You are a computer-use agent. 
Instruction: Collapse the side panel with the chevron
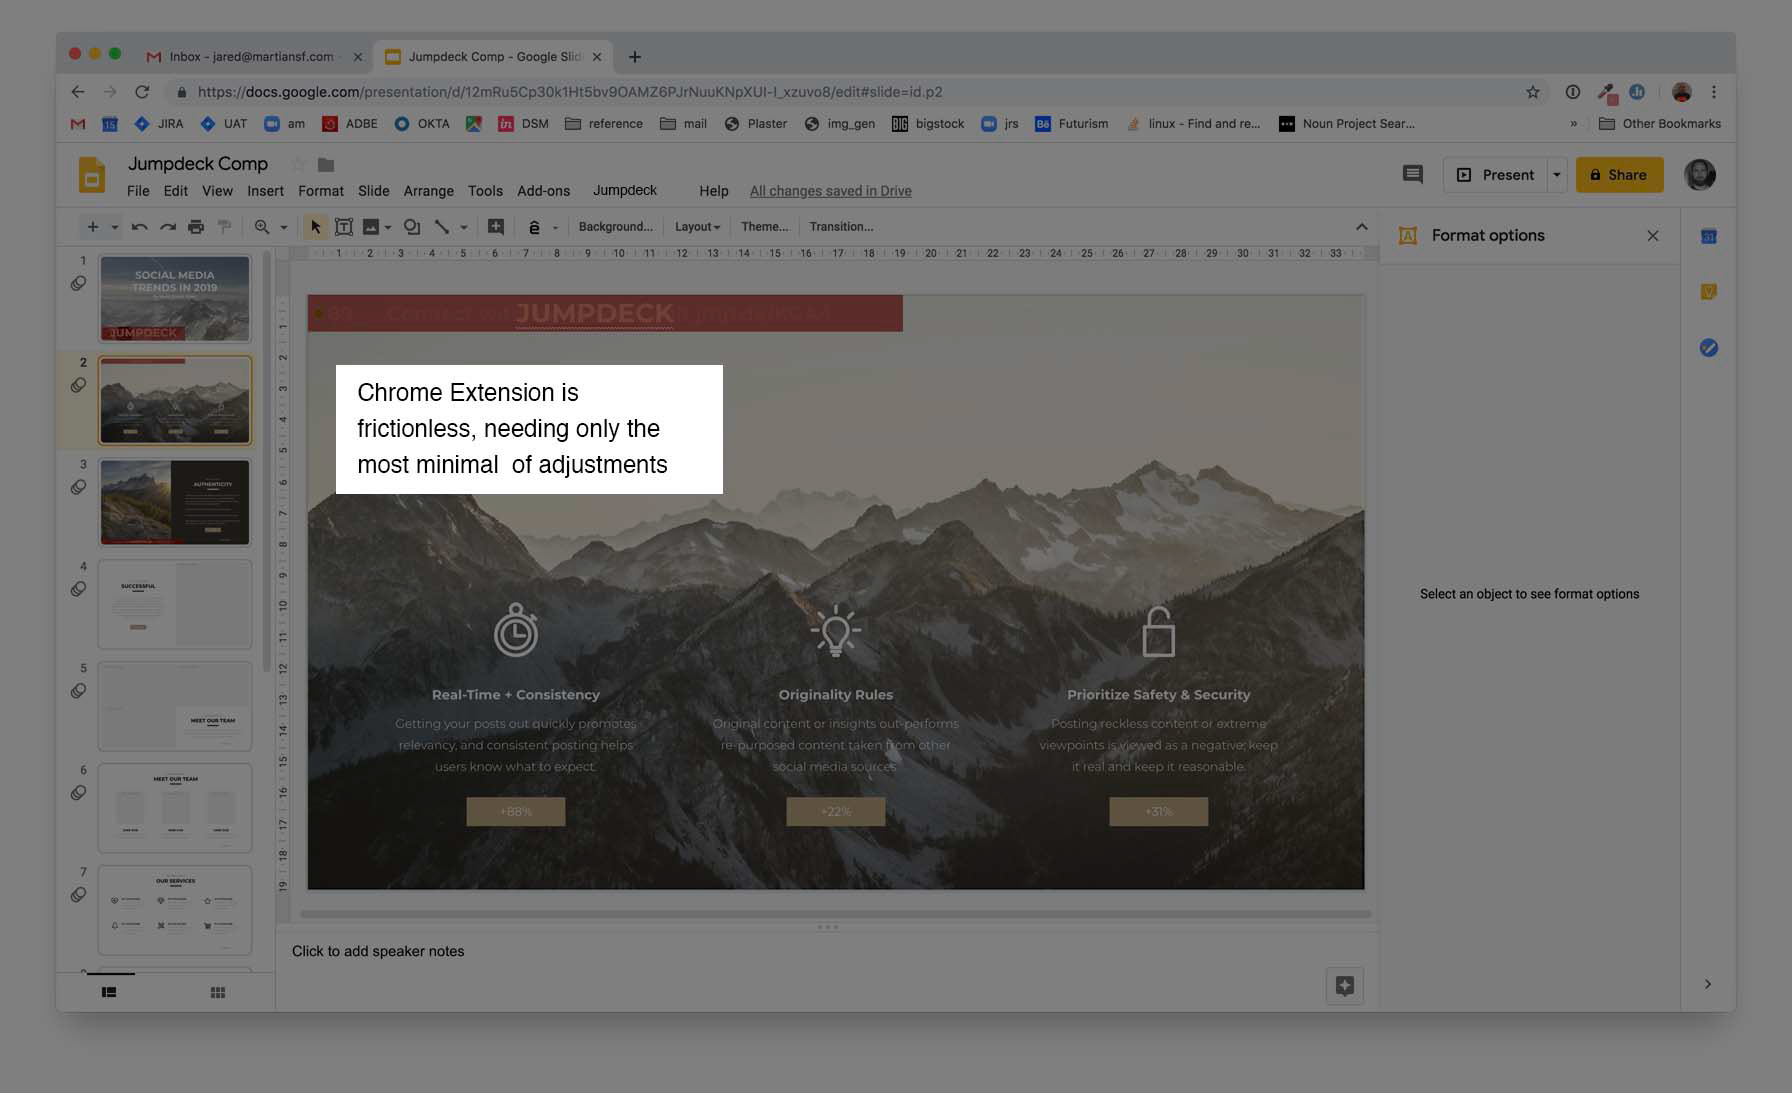click(x=1708, y=984)
